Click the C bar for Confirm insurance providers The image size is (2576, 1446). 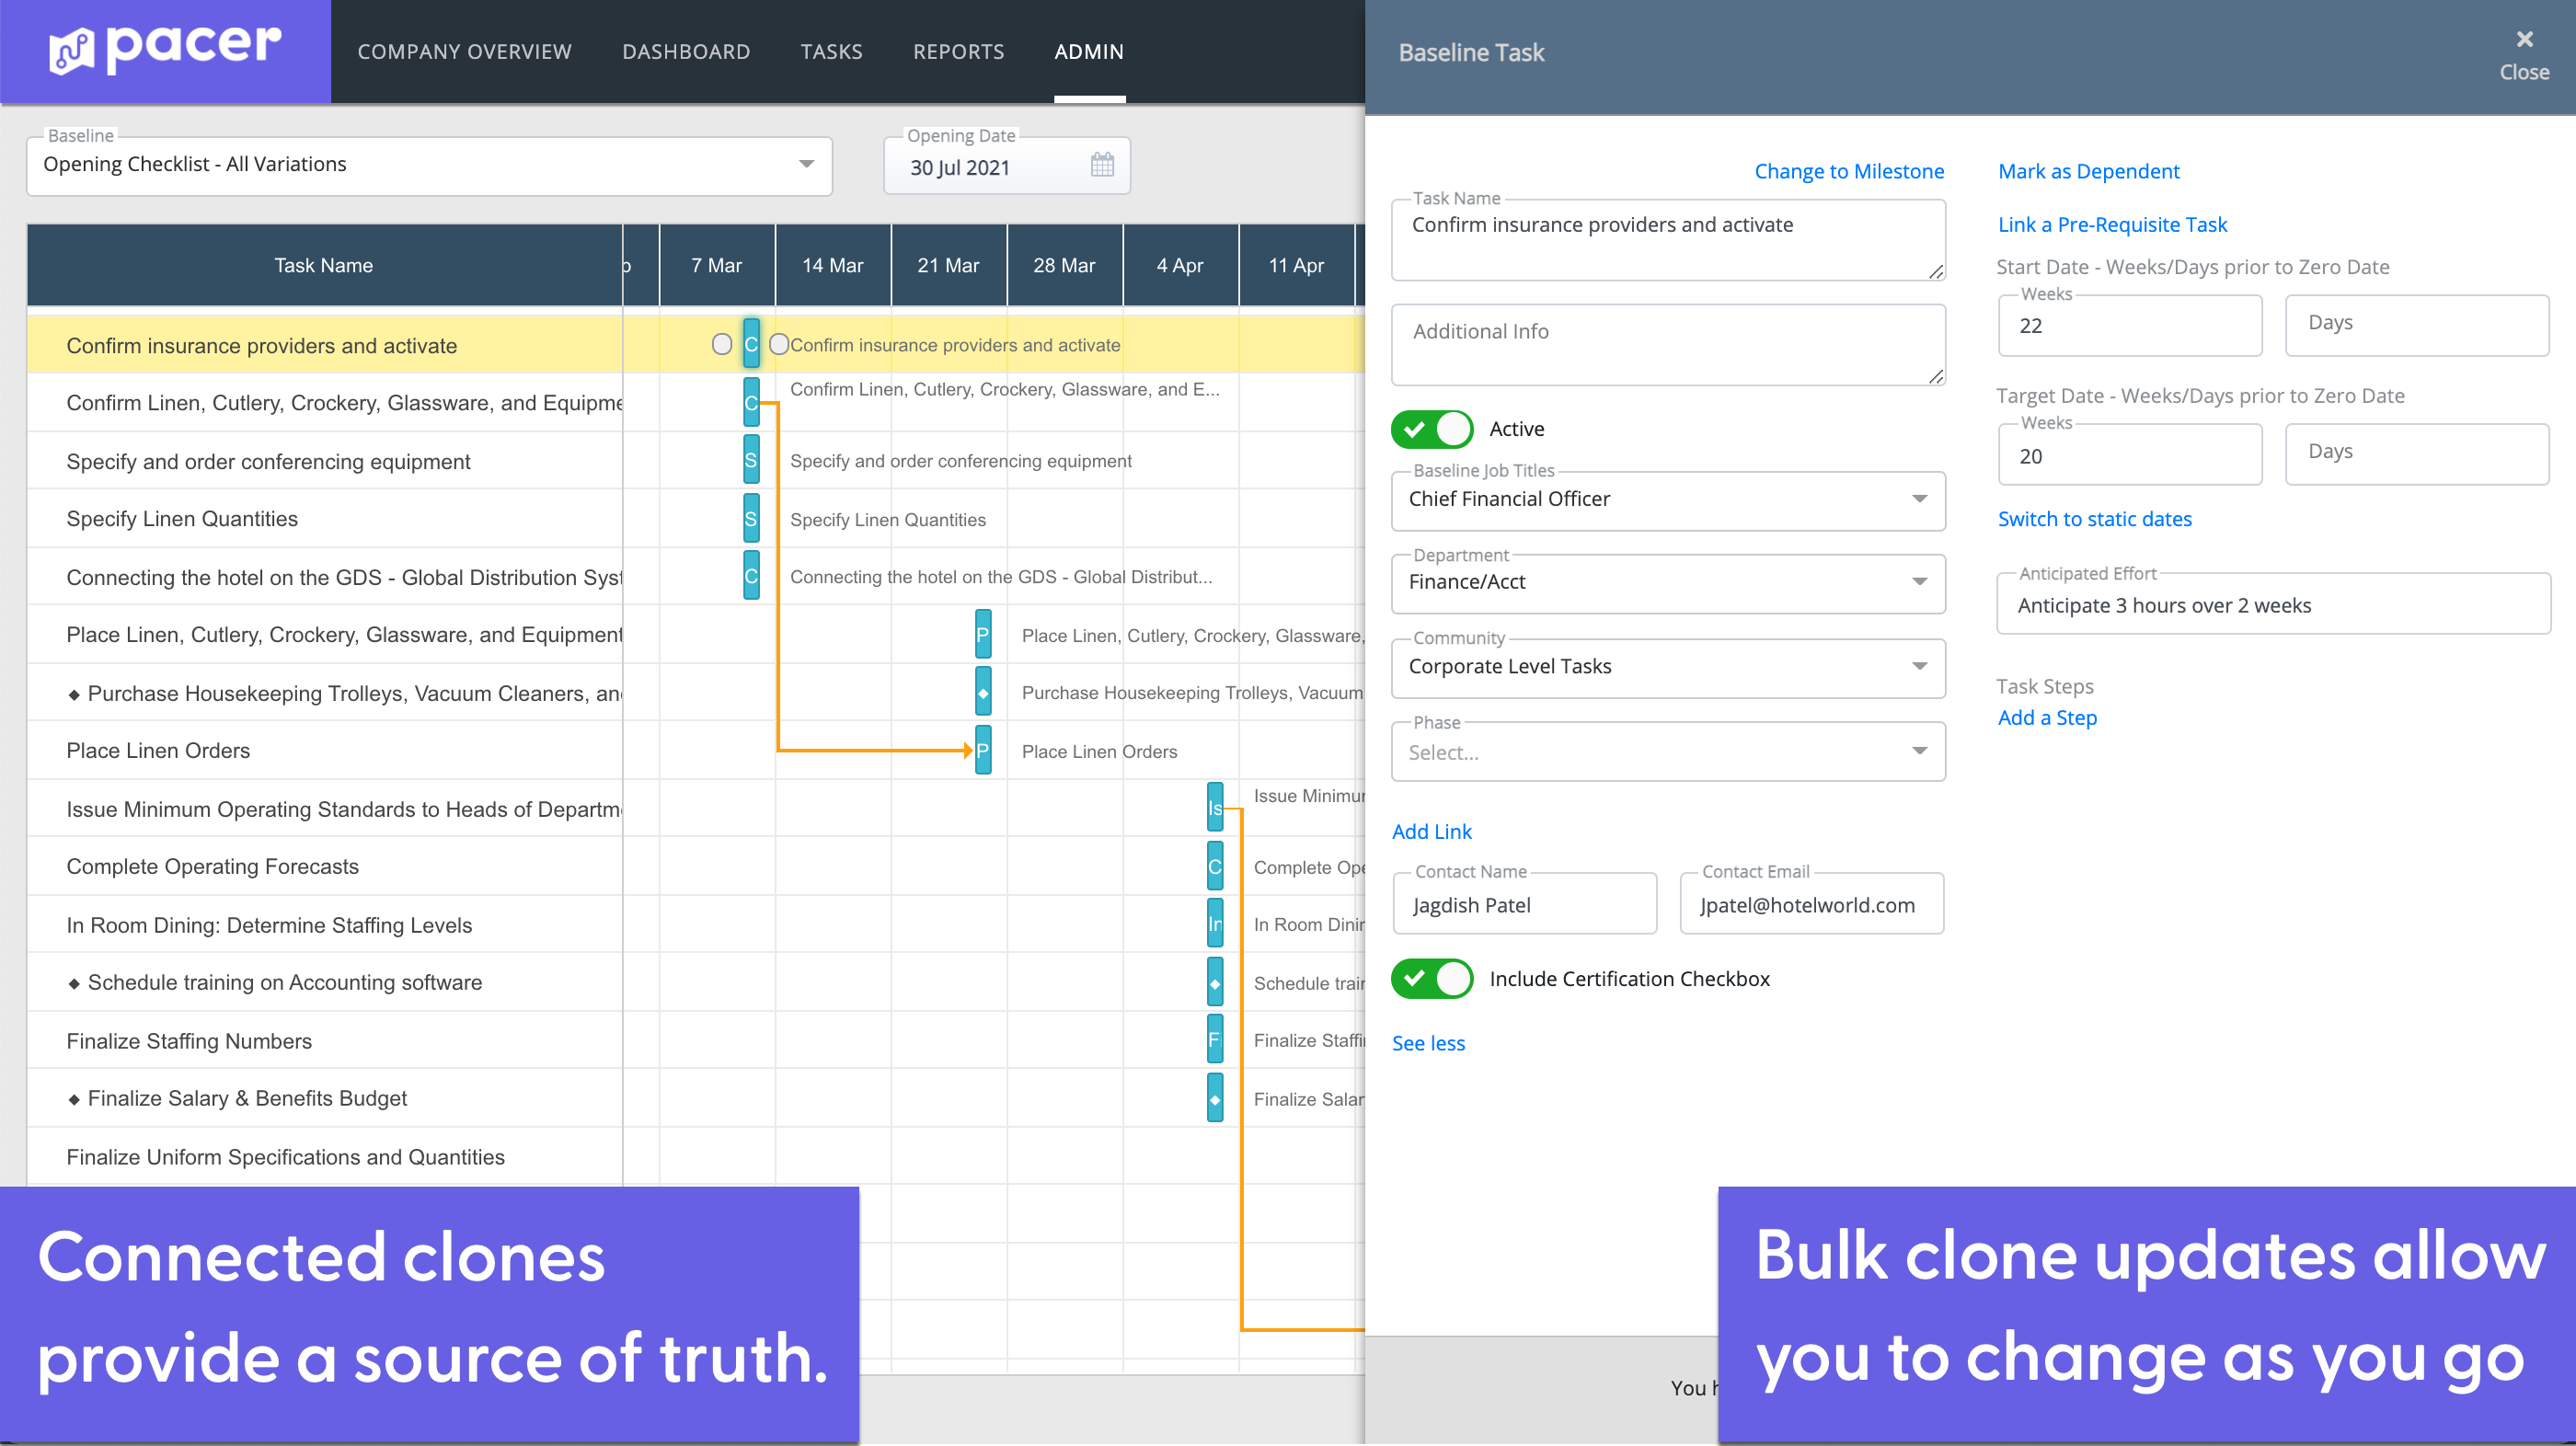[x=750, y=343]
